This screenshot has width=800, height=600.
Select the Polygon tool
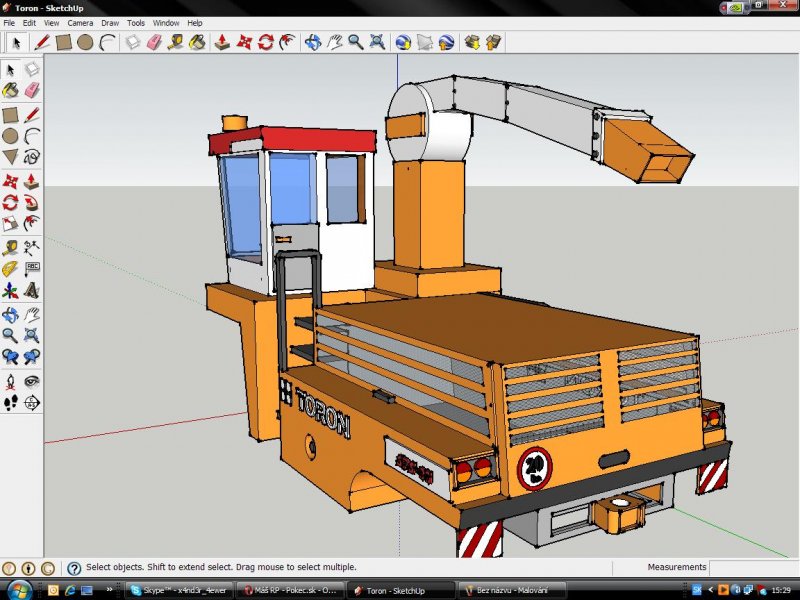(10, 157)
